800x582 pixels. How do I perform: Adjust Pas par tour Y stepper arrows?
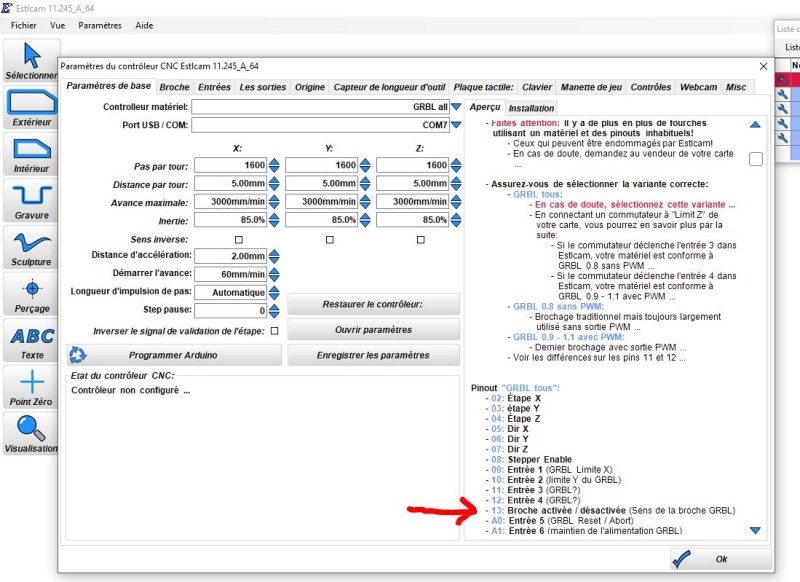(365, 165)
